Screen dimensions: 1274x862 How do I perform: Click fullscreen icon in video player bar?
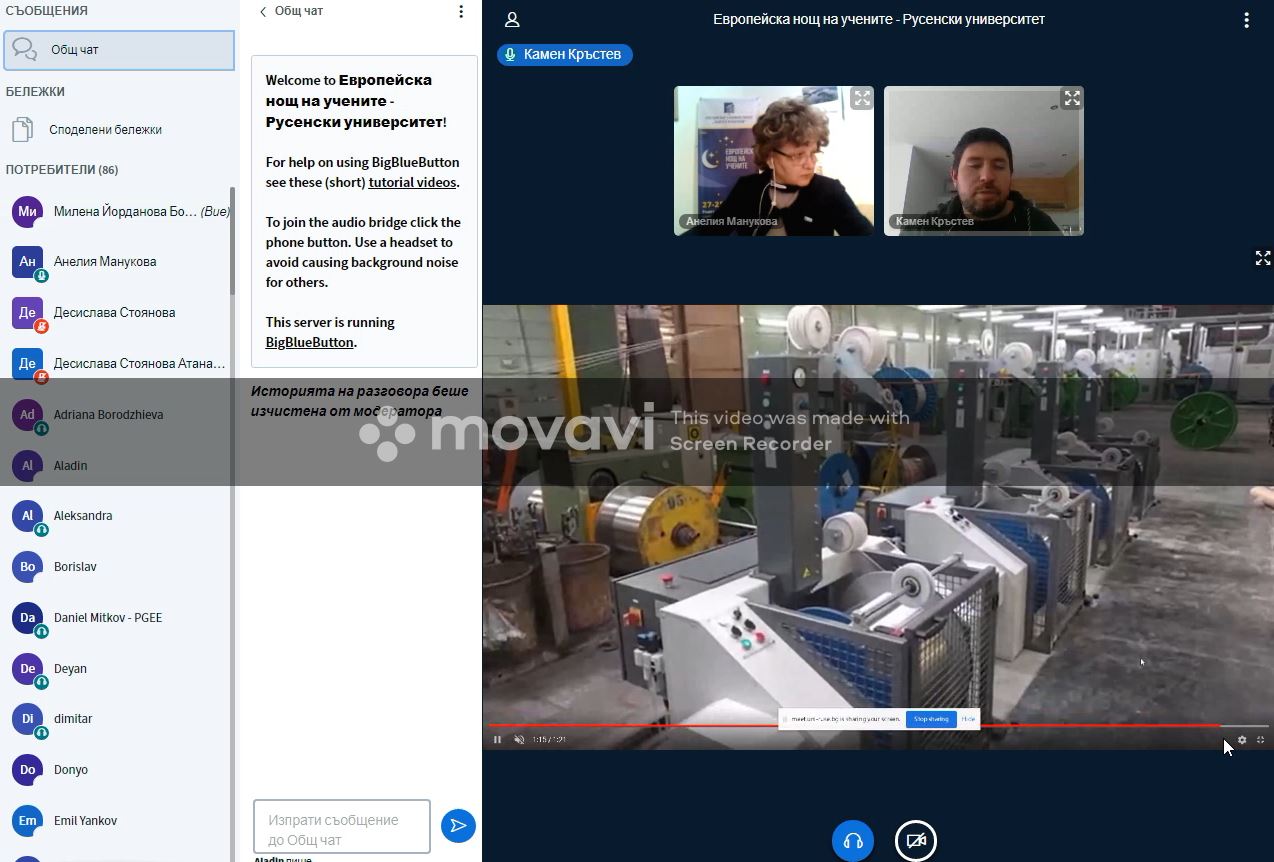coord(1260,740)
